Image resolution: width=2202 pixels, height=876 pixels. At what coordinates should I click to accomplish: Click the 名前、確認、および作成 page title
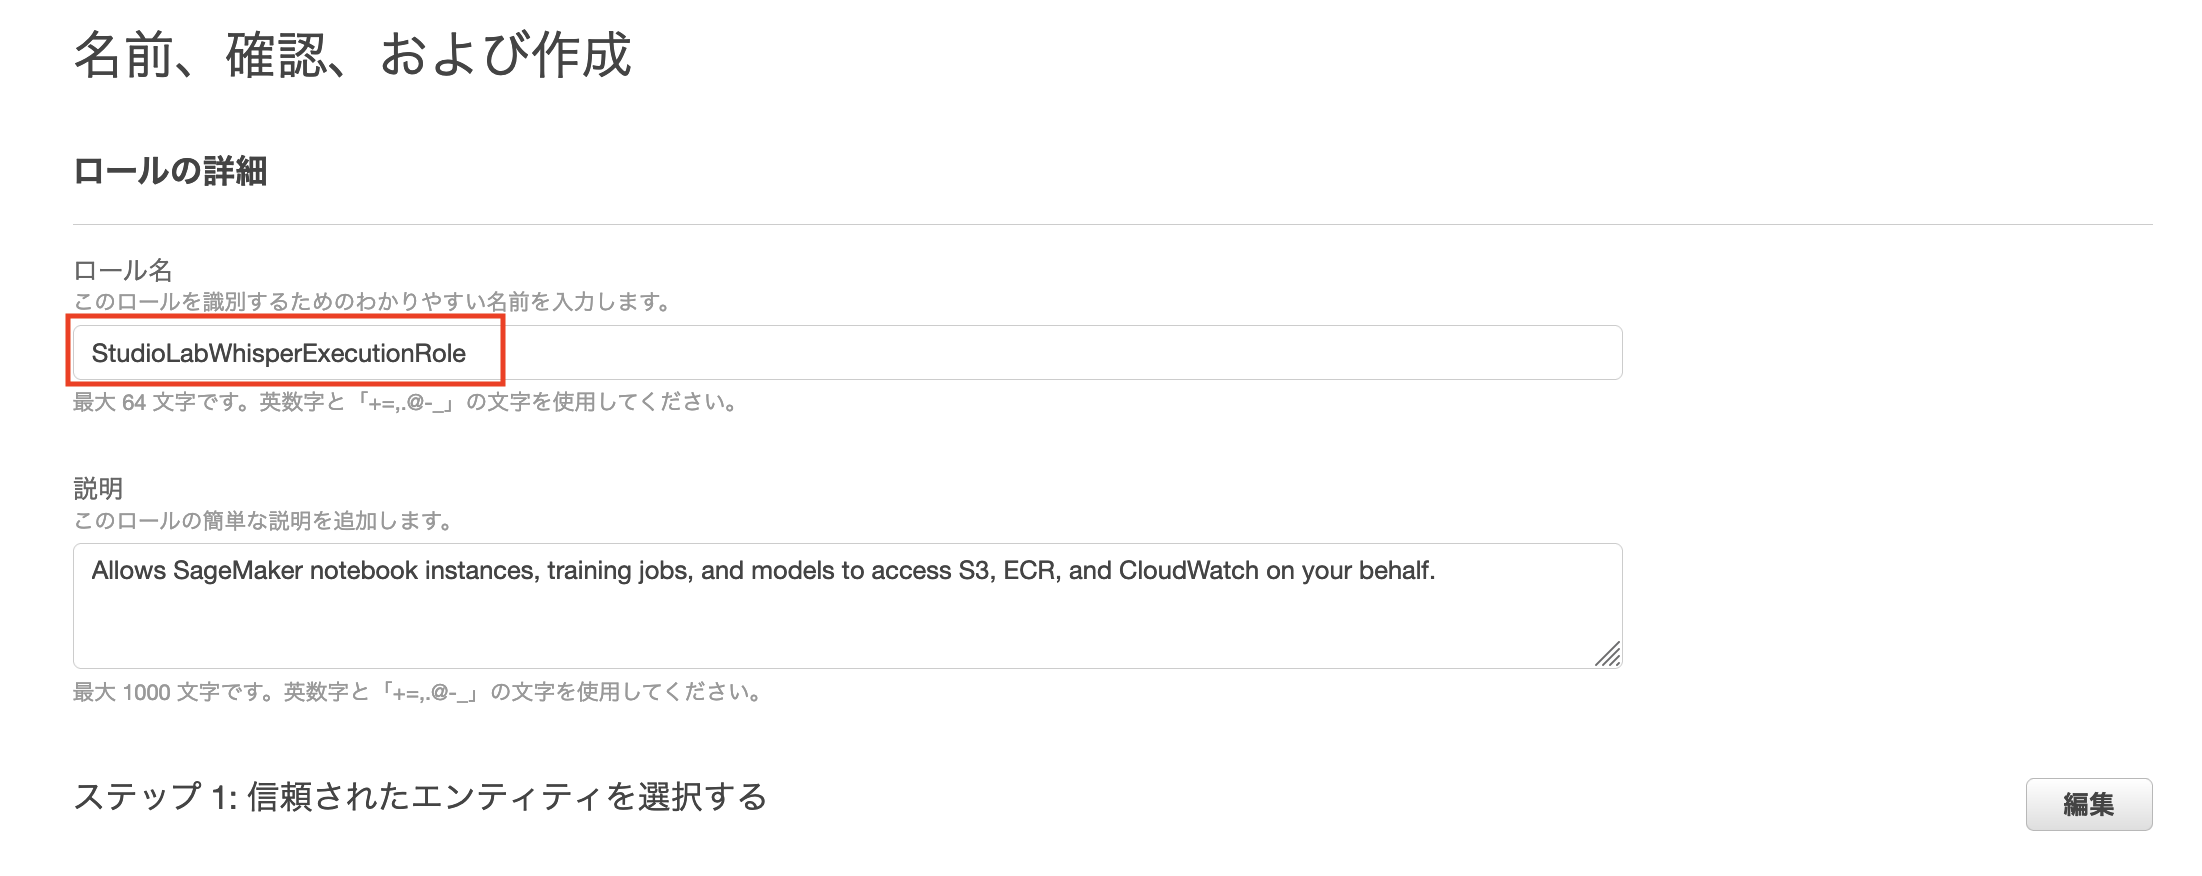(x=352, y=54)
